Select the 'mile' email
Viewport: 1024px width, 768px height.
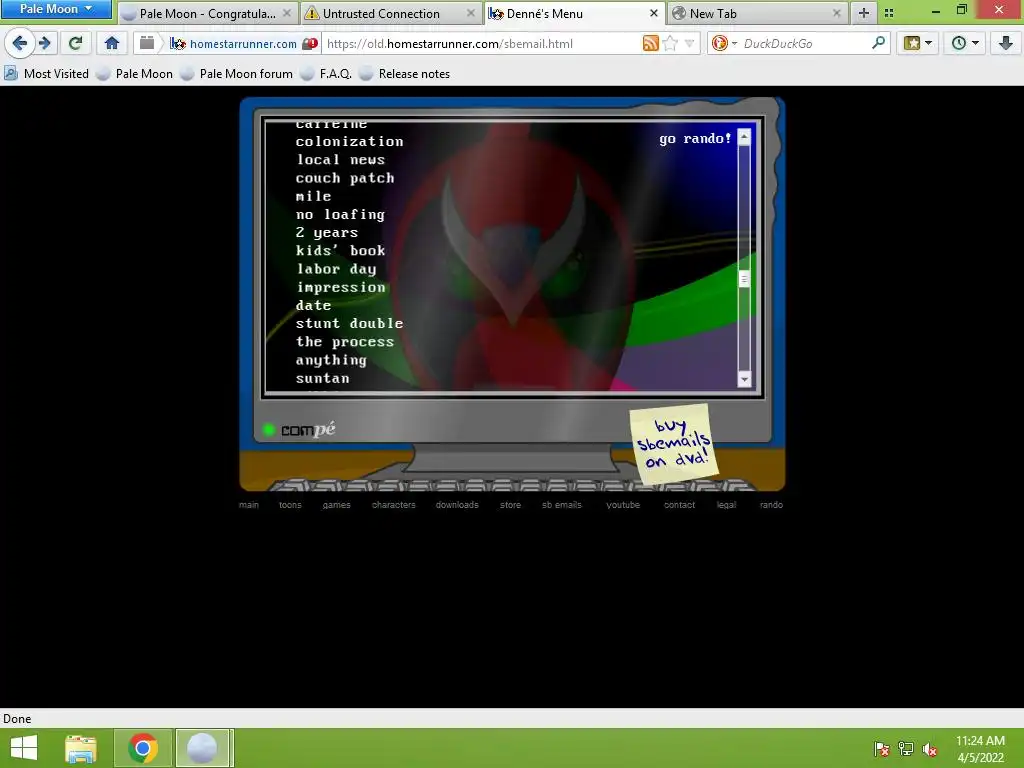313,197
